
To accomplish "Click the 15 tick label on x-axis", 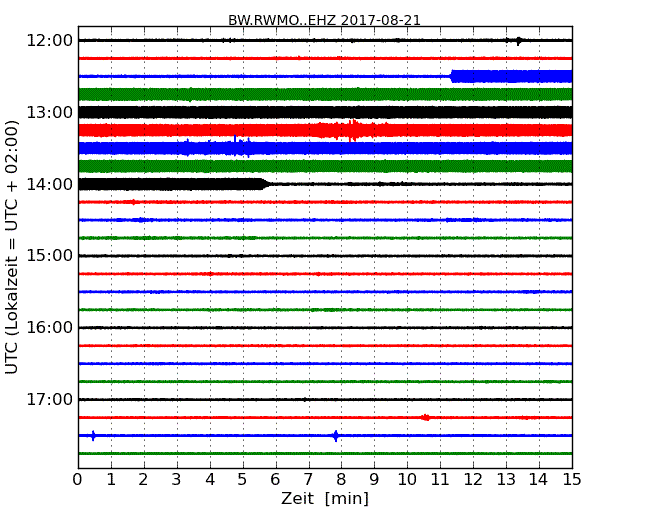I will coord(572,480).
